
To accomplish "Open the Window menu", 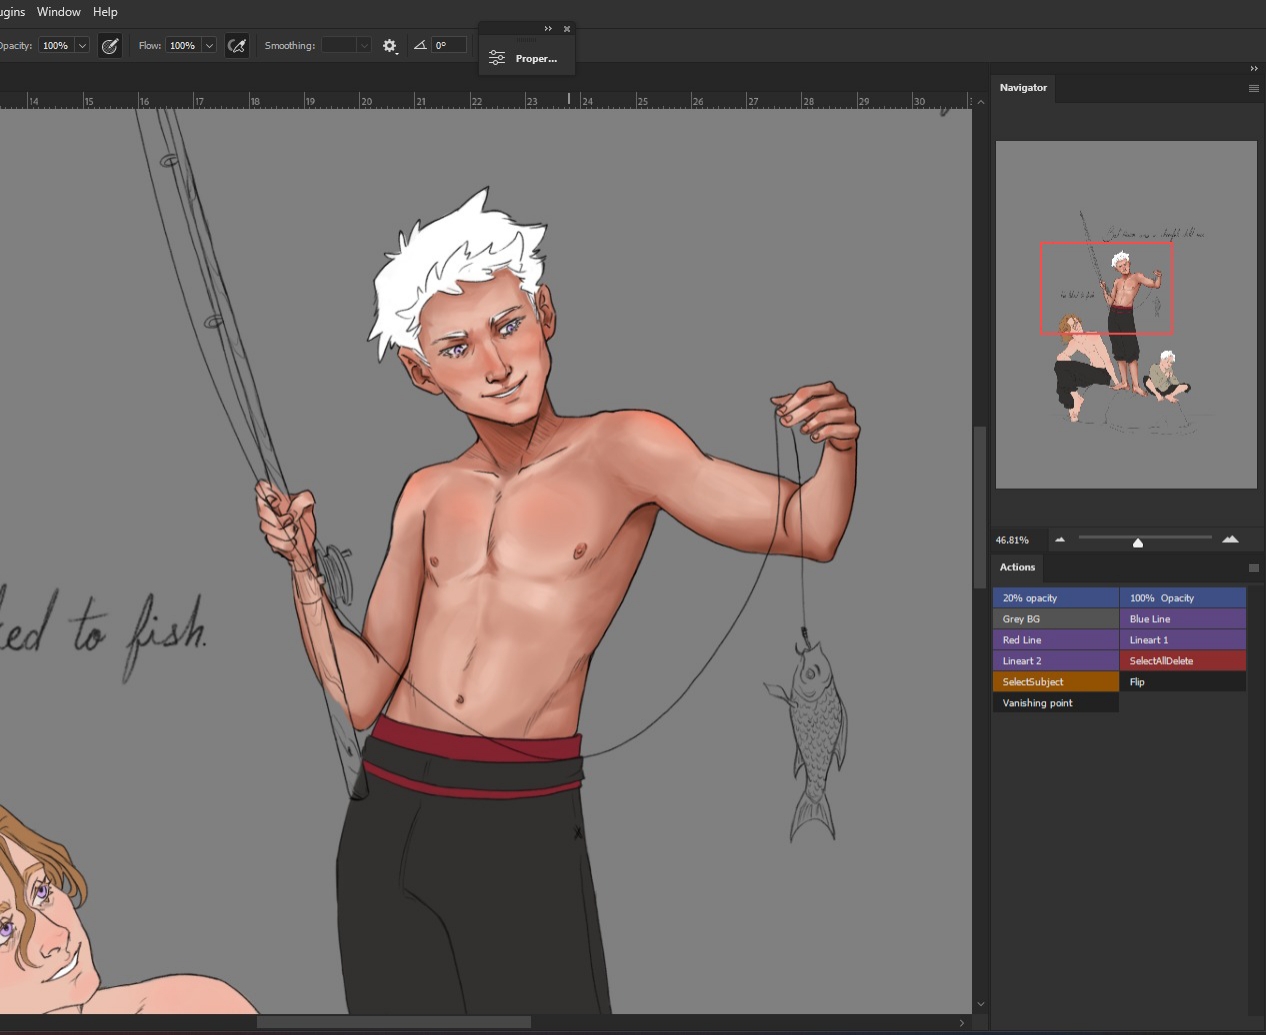I will pos(59,12).
